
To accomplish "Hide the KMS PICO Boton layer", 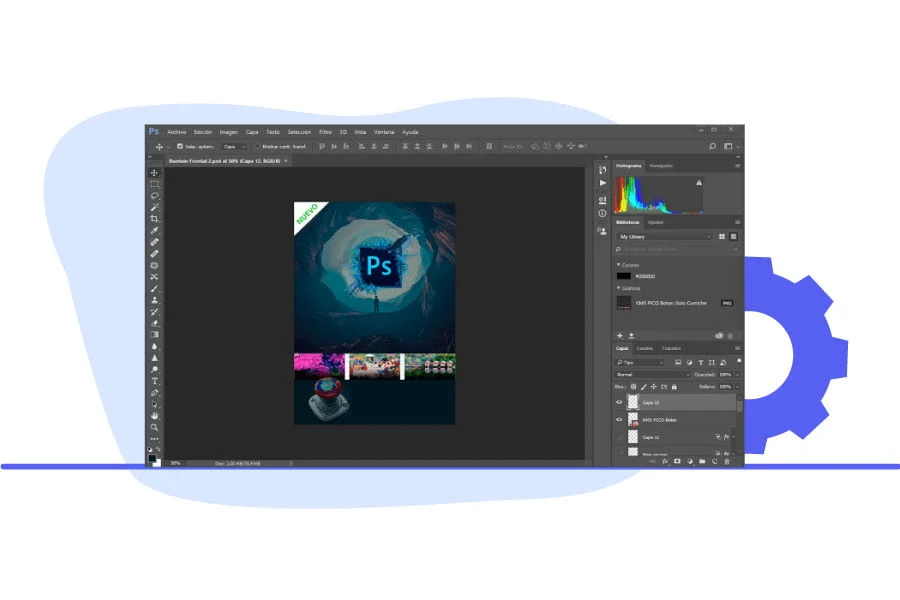I will click(619, 420).
